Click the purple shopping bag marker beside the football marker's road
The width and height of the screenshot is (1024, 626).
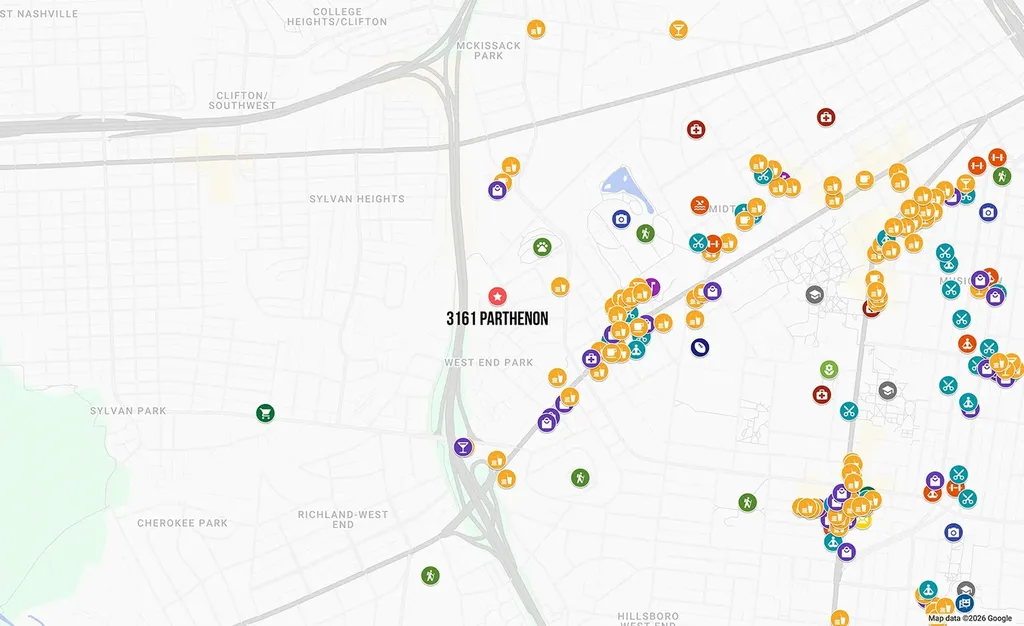point(712,290)
